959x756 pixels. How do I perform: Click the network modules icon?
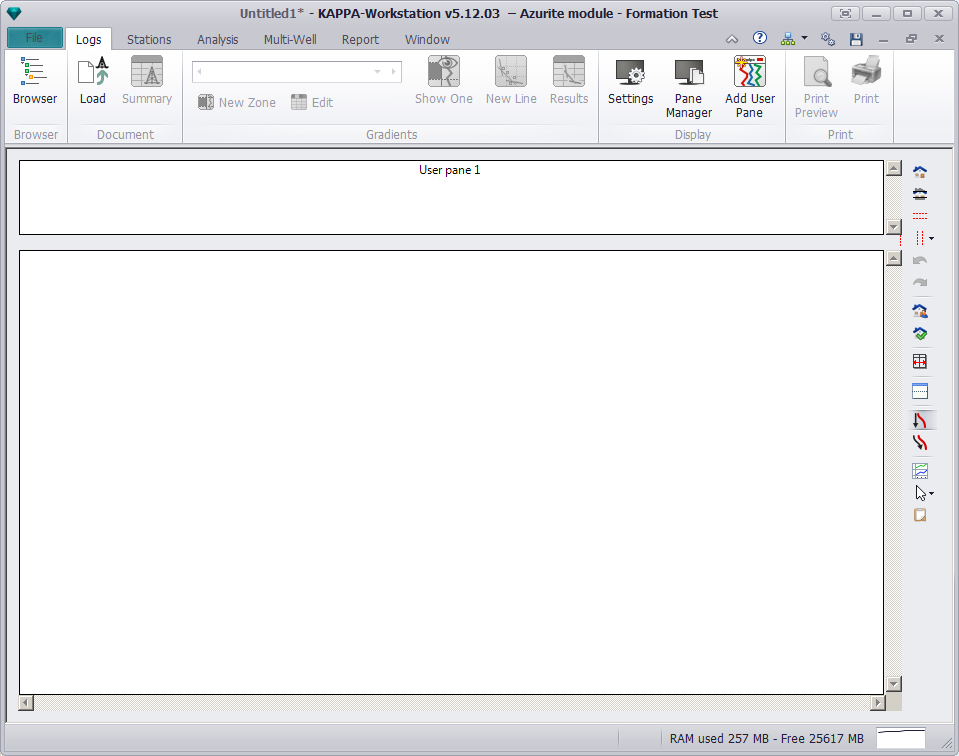pyautogui.click(x=788, y=39)
